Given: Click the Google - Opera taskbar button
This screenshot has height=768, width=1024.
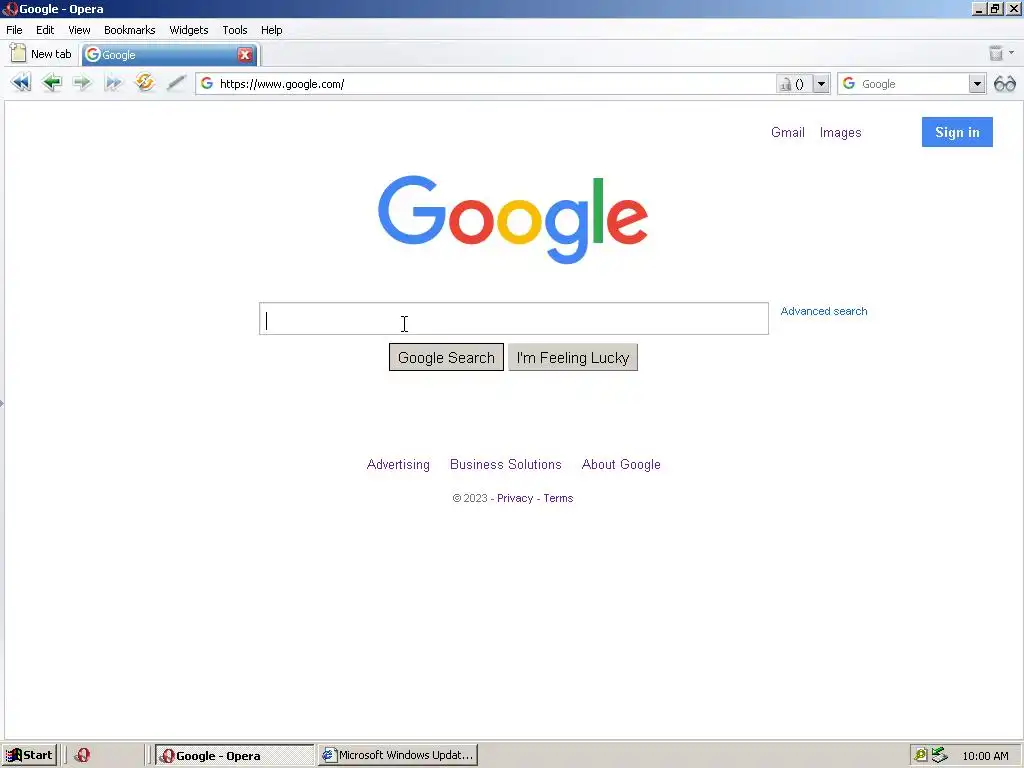Looking at the screenshot, I should (x=235, y=755).
